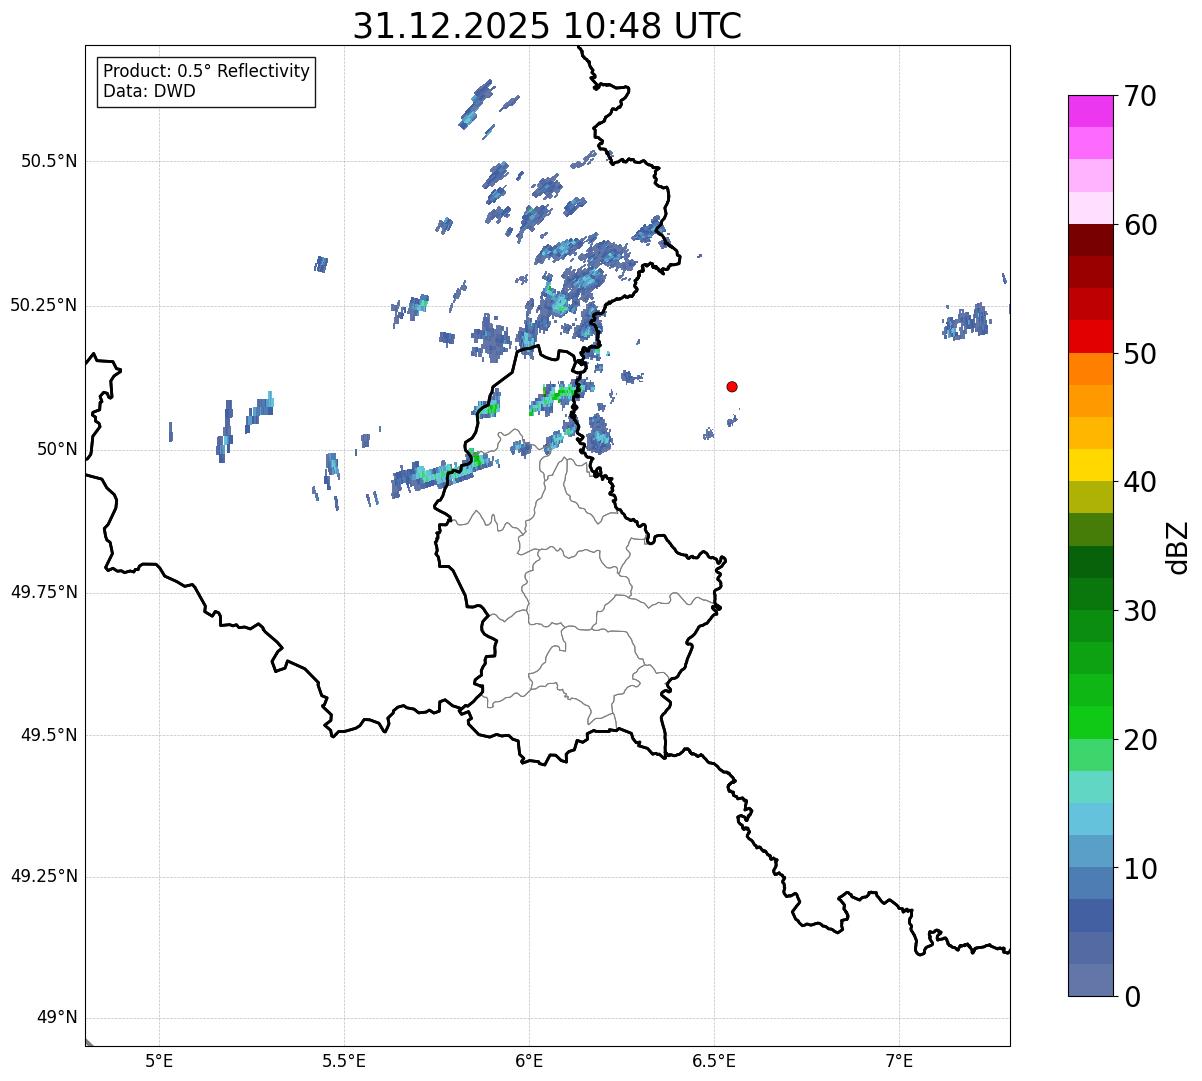Click the 'Data: DWD' label

[x=149, y=91]
